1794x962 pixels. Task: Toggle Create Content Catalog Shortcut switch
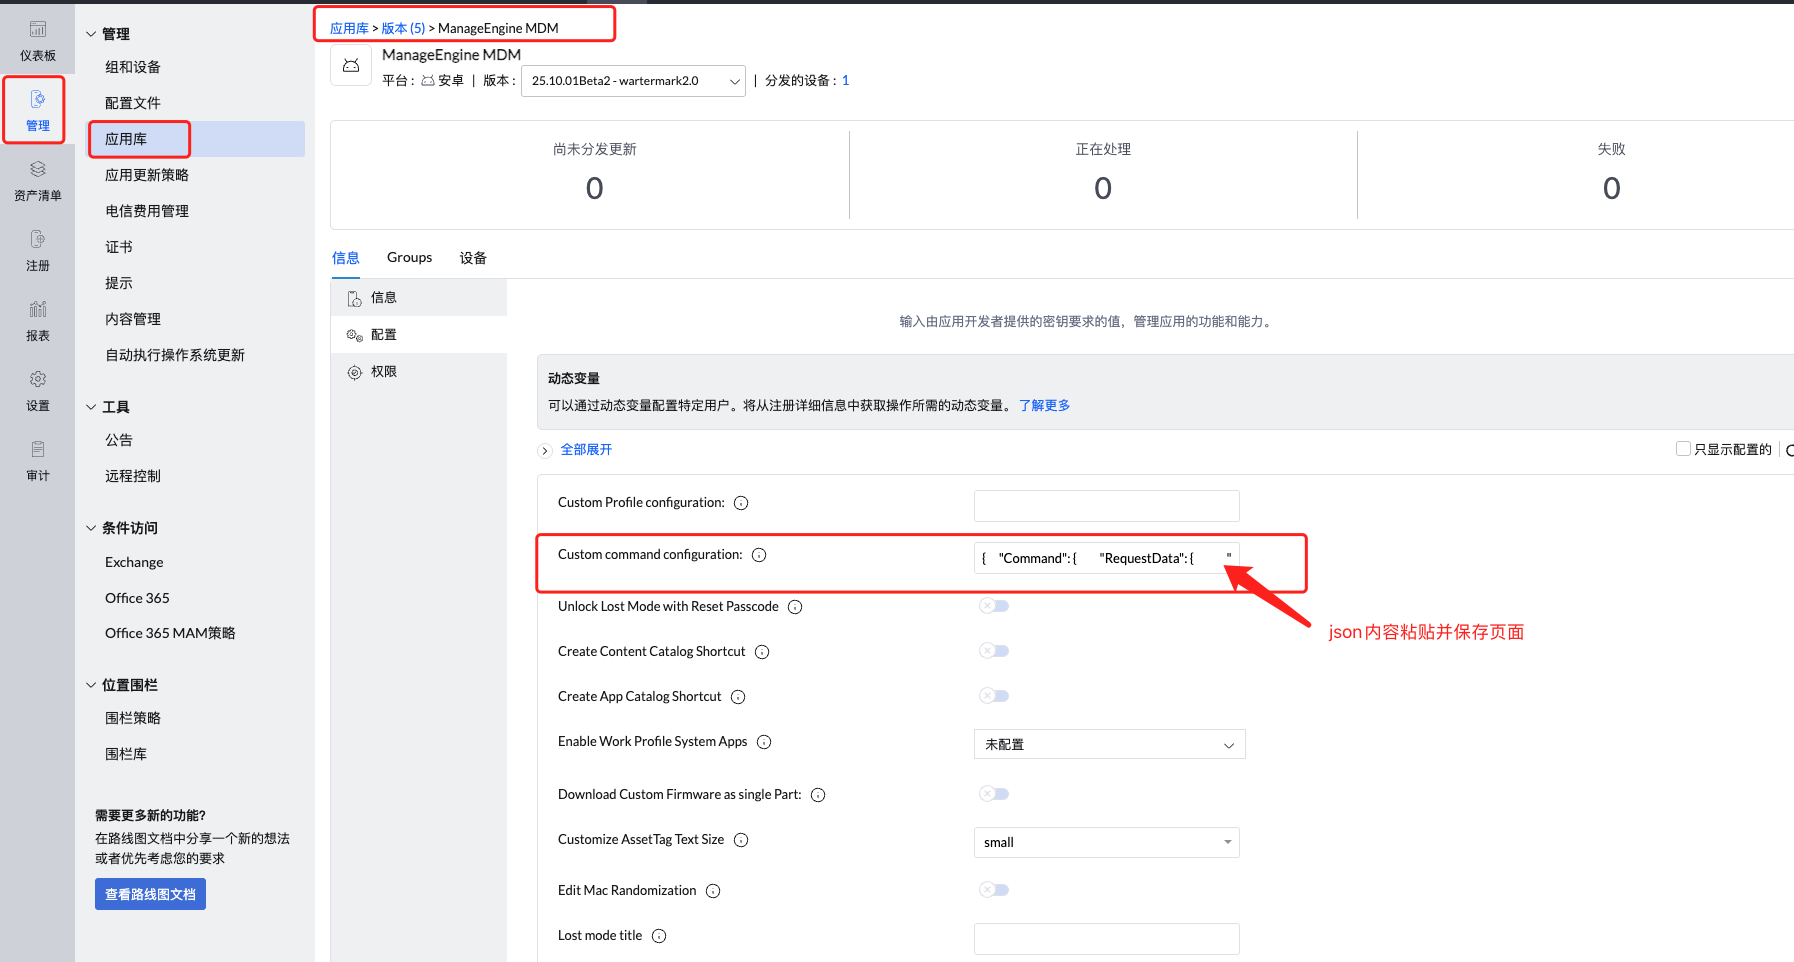tap(994, 651)
